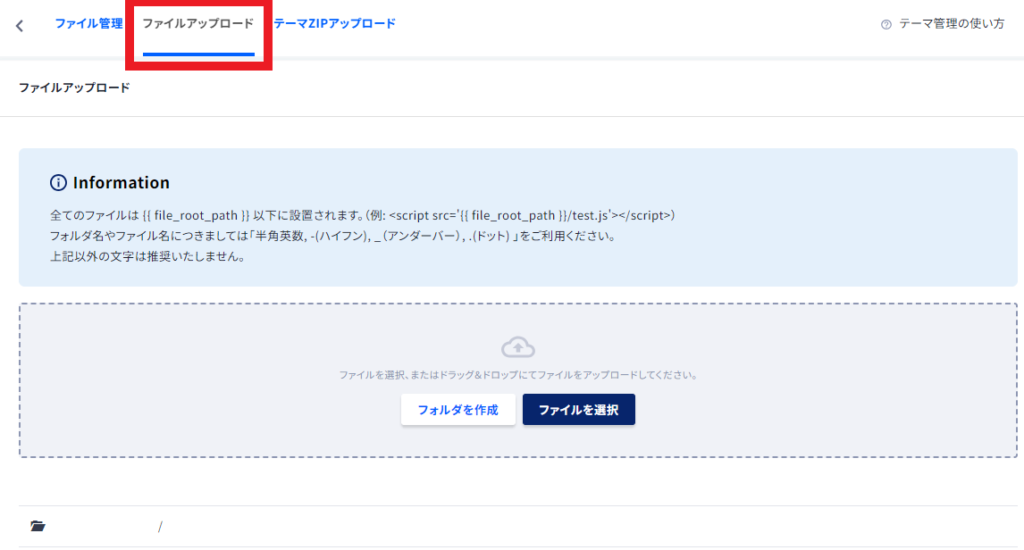Switch to the ファイル管理 tab
Viewport: 1024px width, 550px height.
point(88,23)
